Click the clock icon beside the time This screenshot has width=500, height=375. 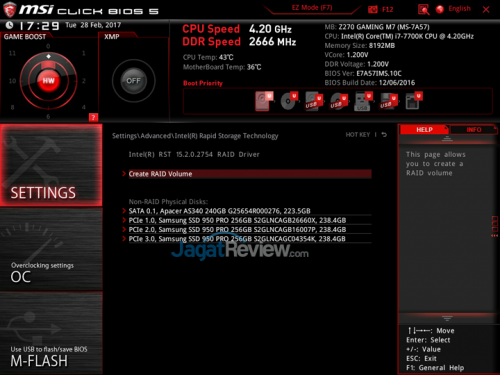click(x=9, y=25)
